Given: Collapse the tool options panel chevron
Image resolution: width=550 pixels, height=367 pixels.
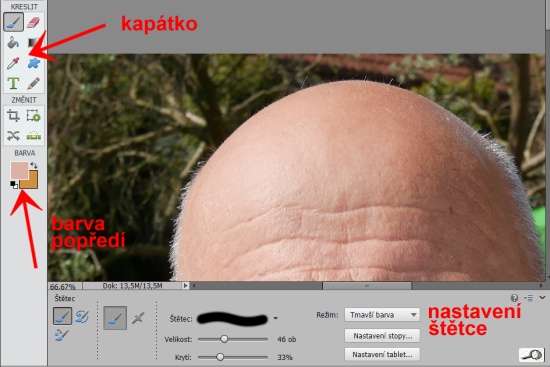Looking at the screenshot, I should point(542,298).
